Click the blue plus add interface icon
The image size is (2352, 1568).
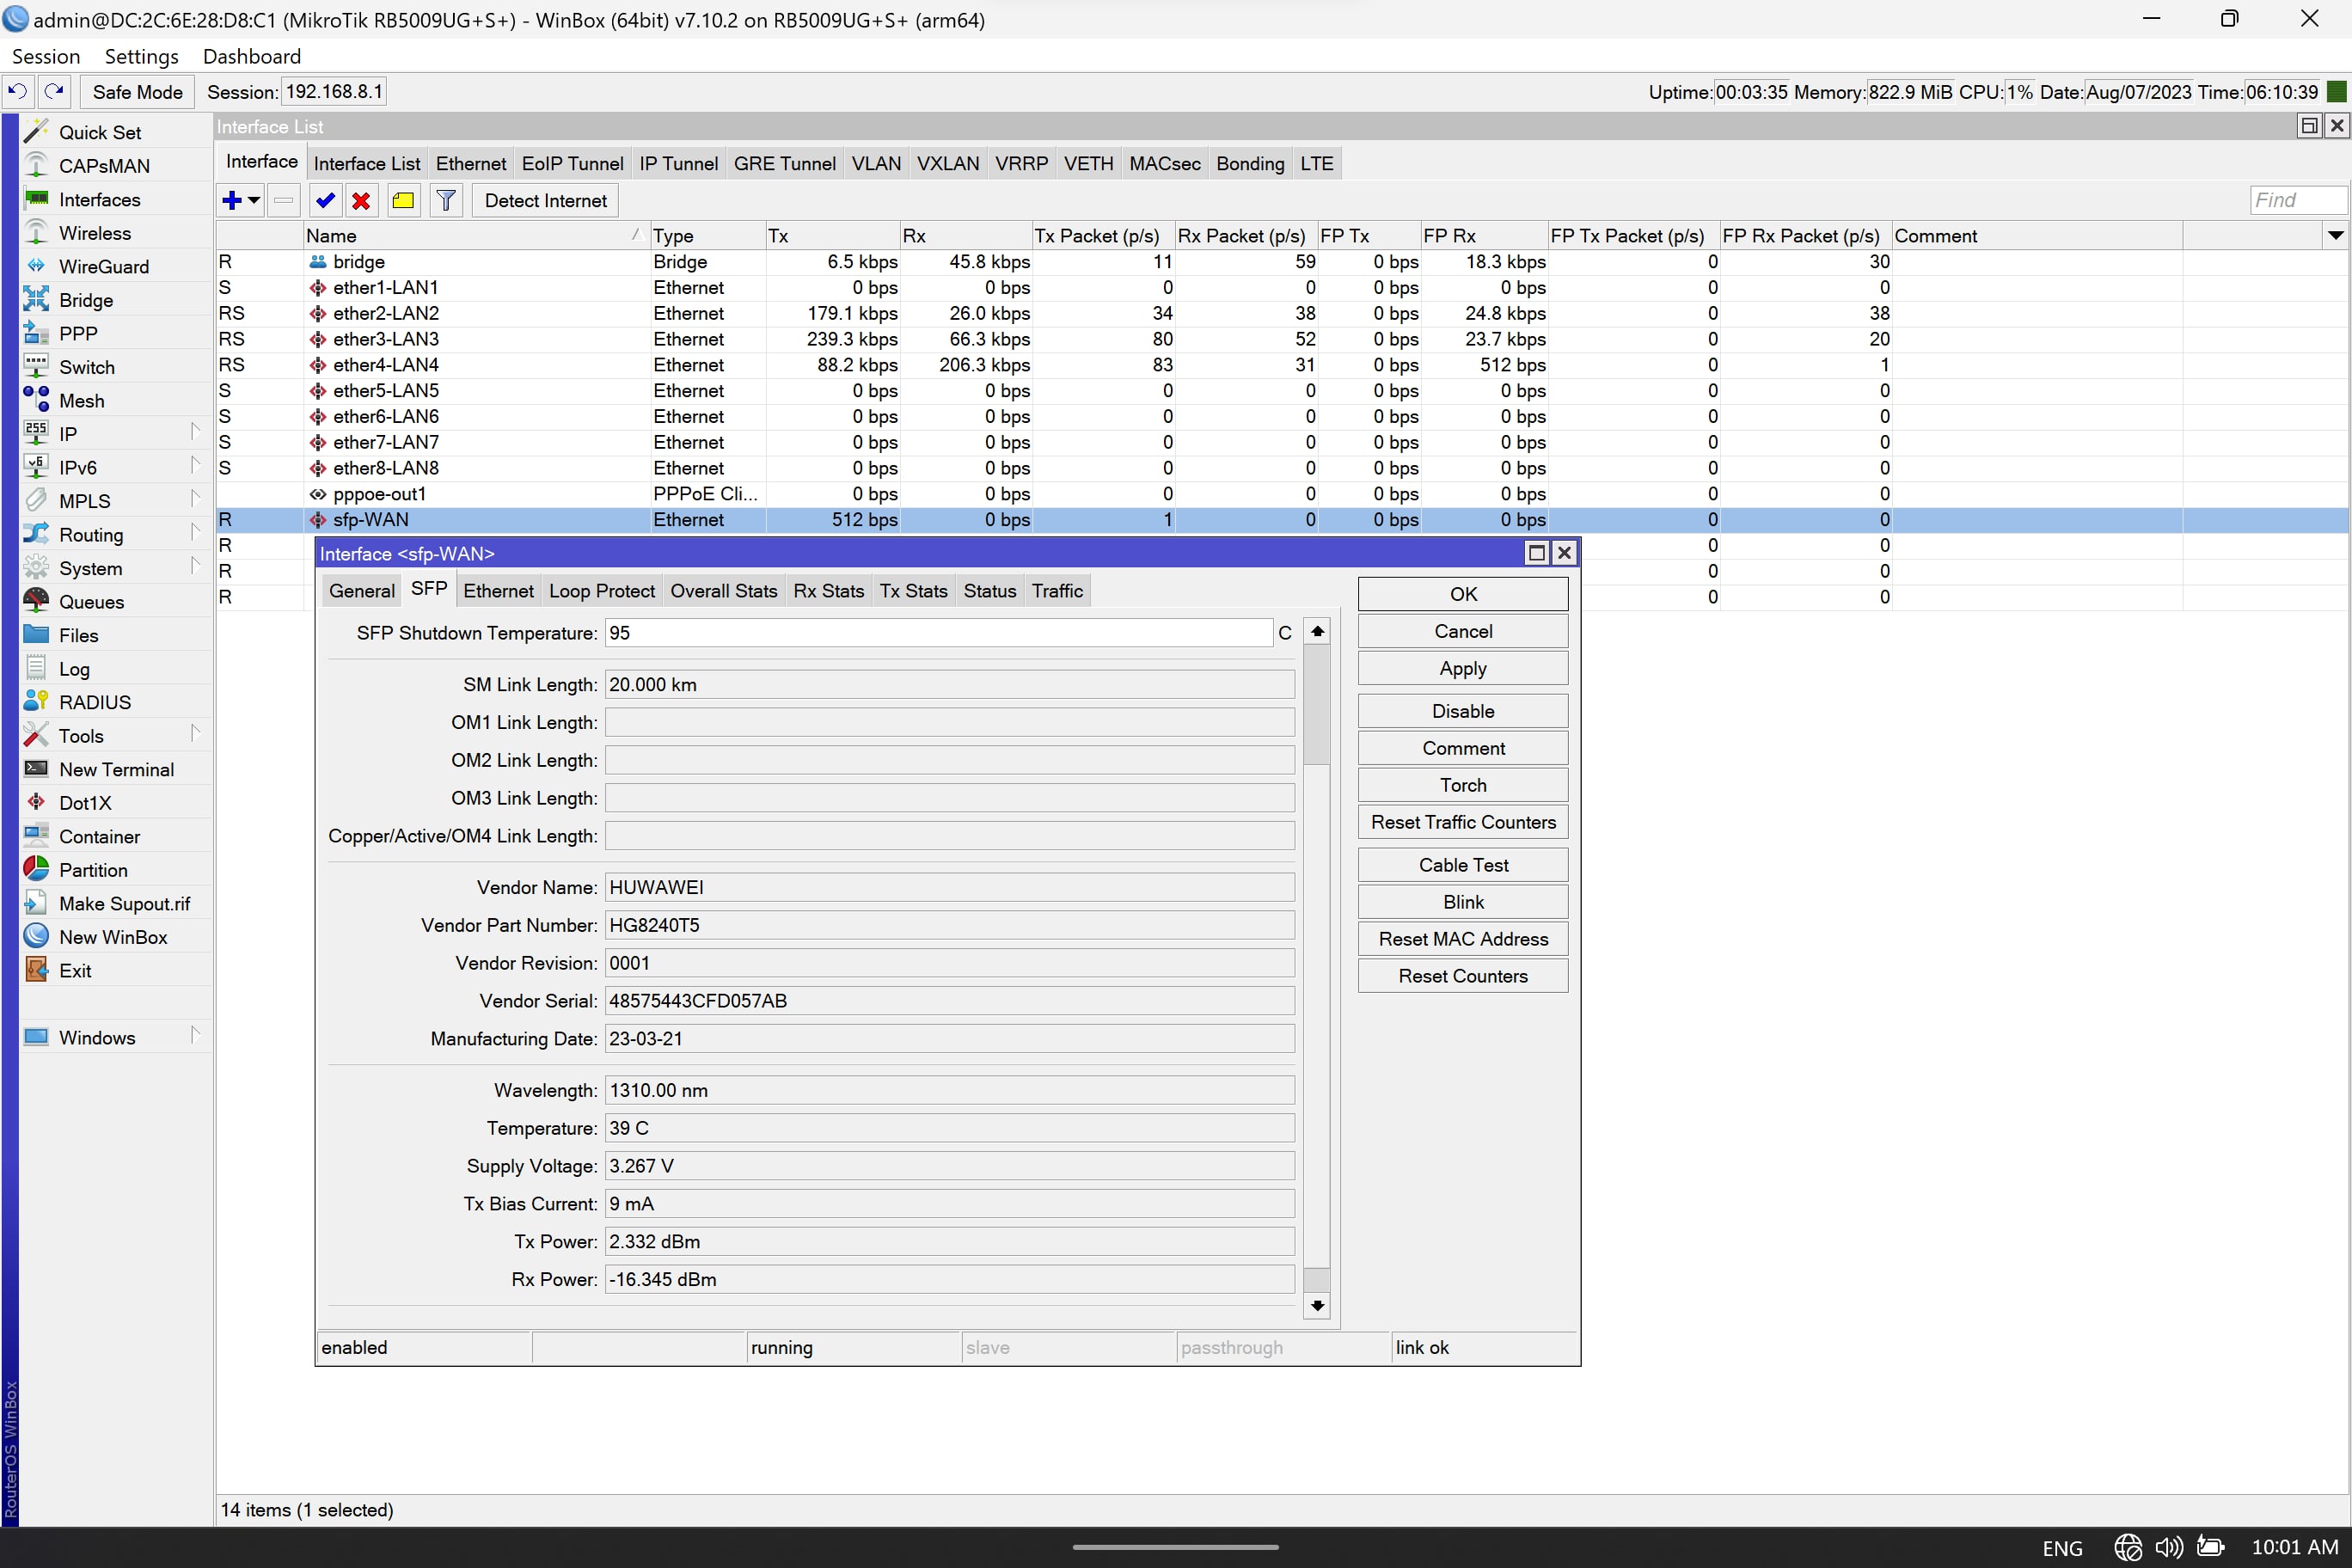232,201
